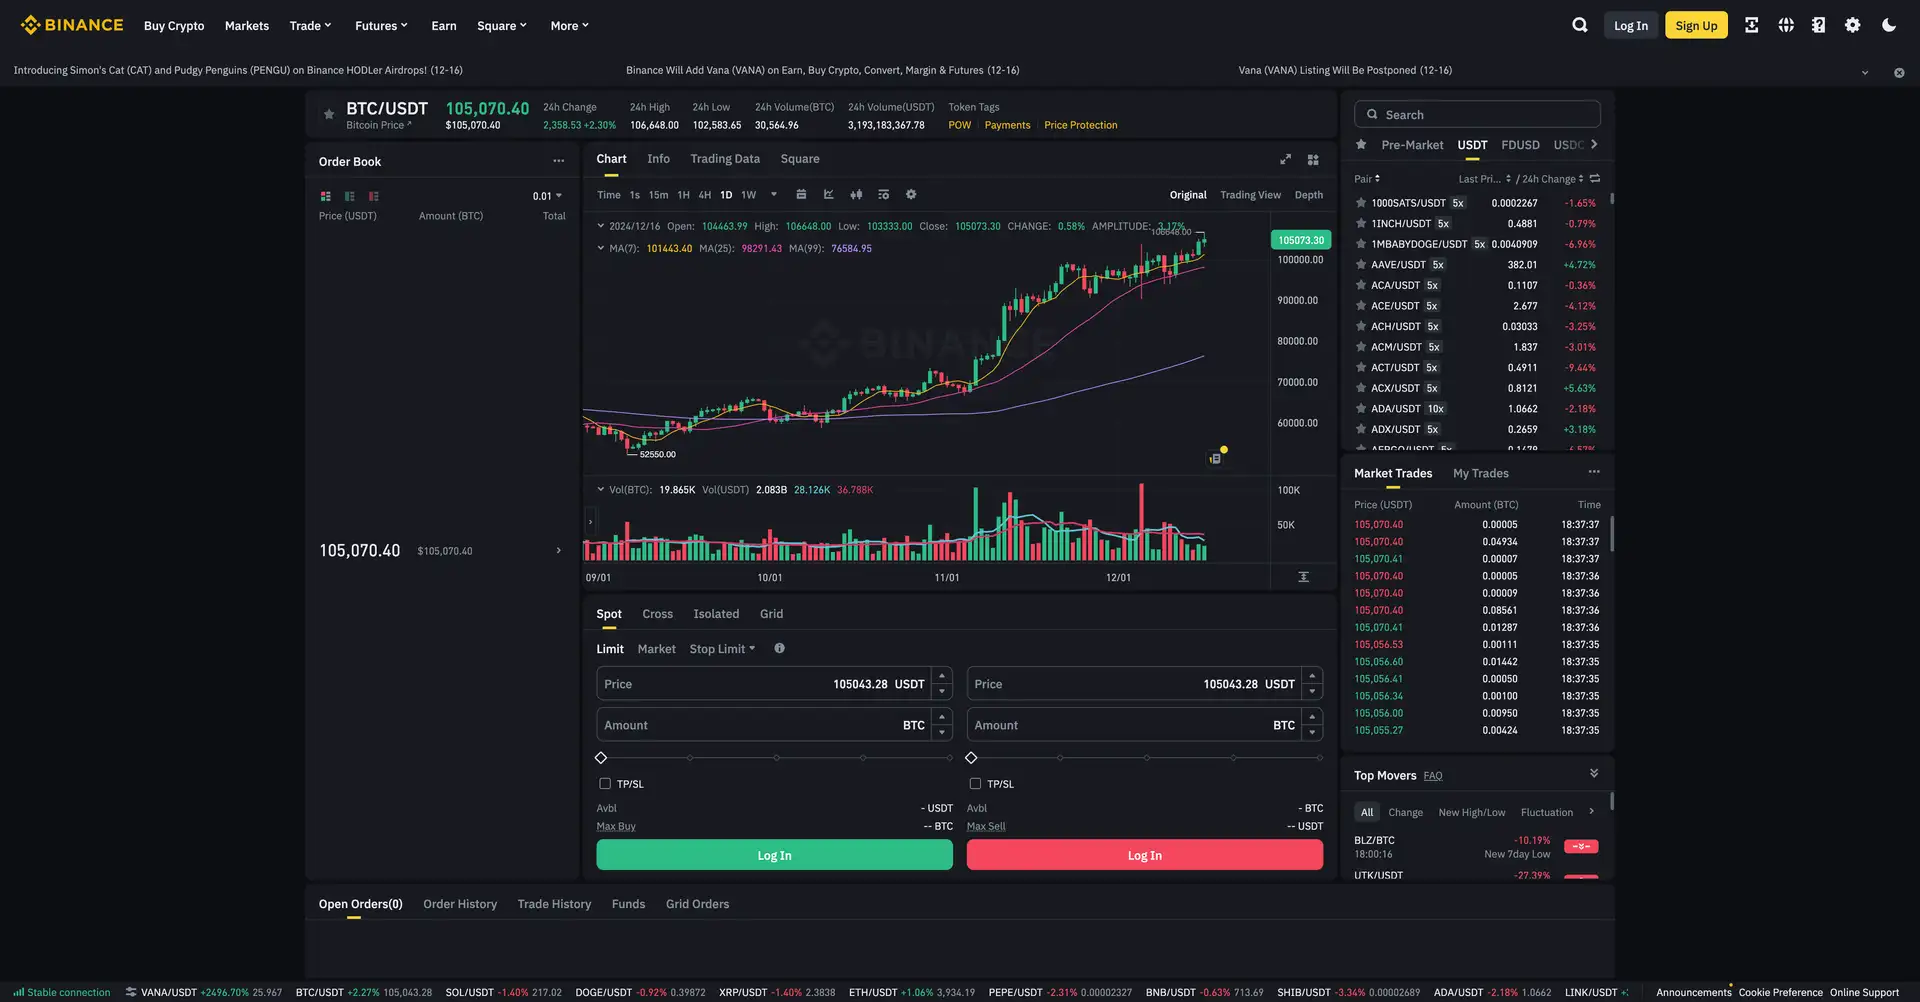Open chart settings gear
The image size is (1920, 1002).
click(x=911, y=195)
